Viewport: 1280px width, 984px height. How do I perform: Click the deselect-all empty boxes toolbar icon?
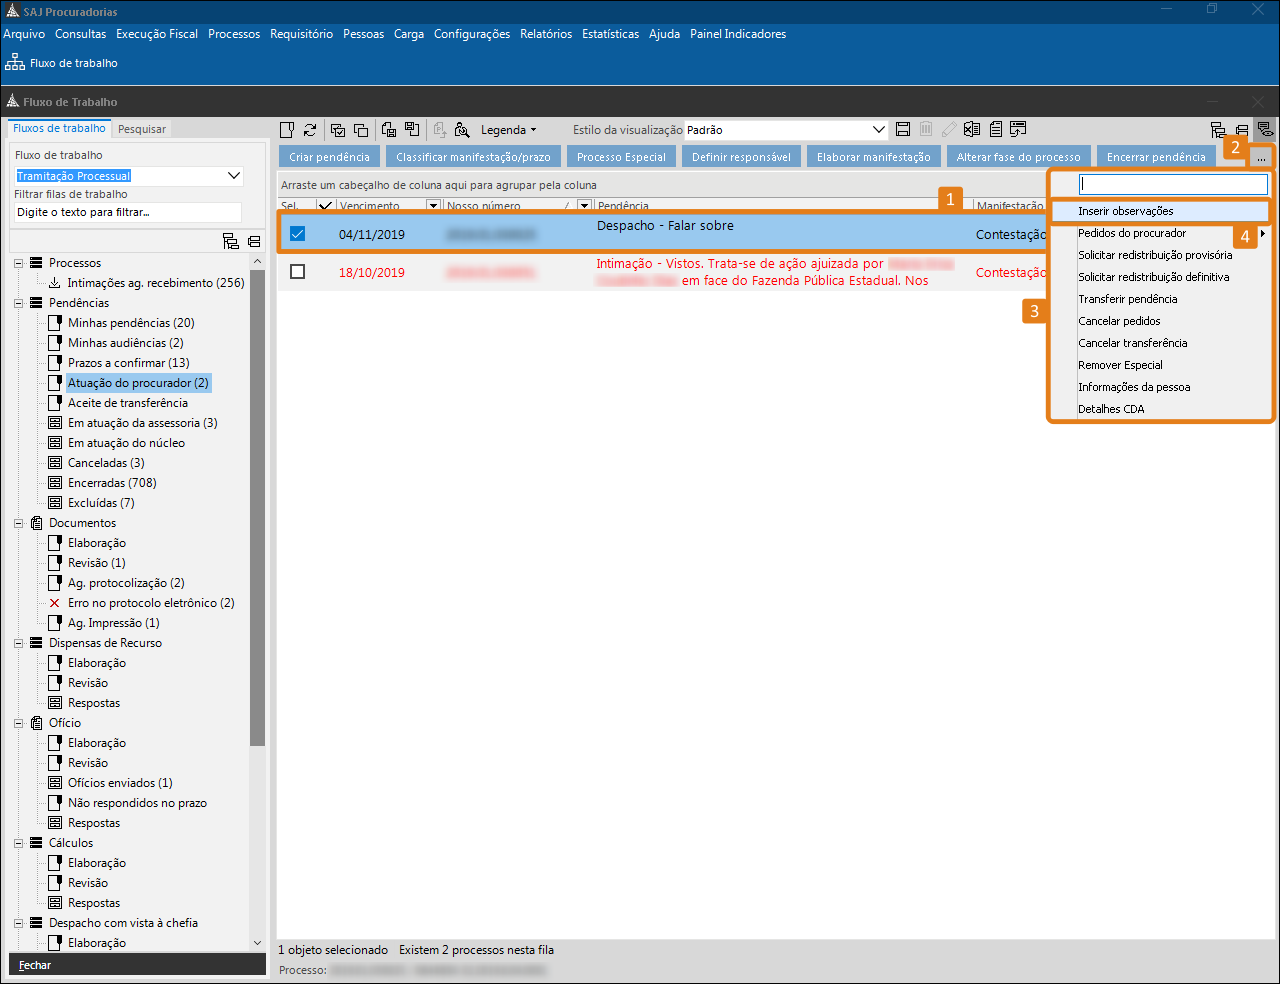361,130
